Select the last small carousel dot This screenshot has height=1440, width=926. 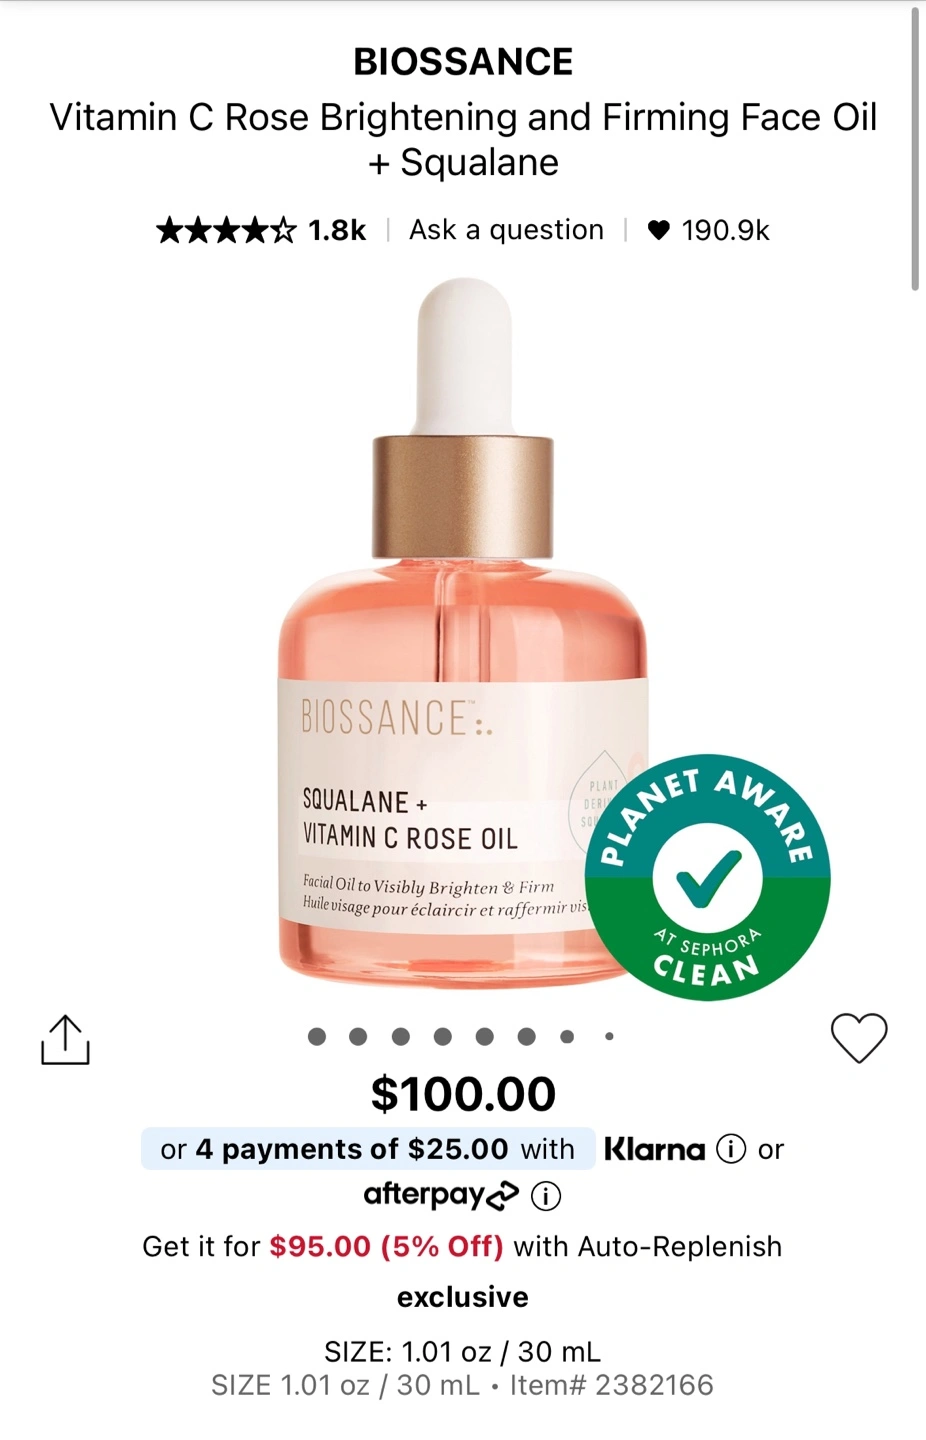609,1037
